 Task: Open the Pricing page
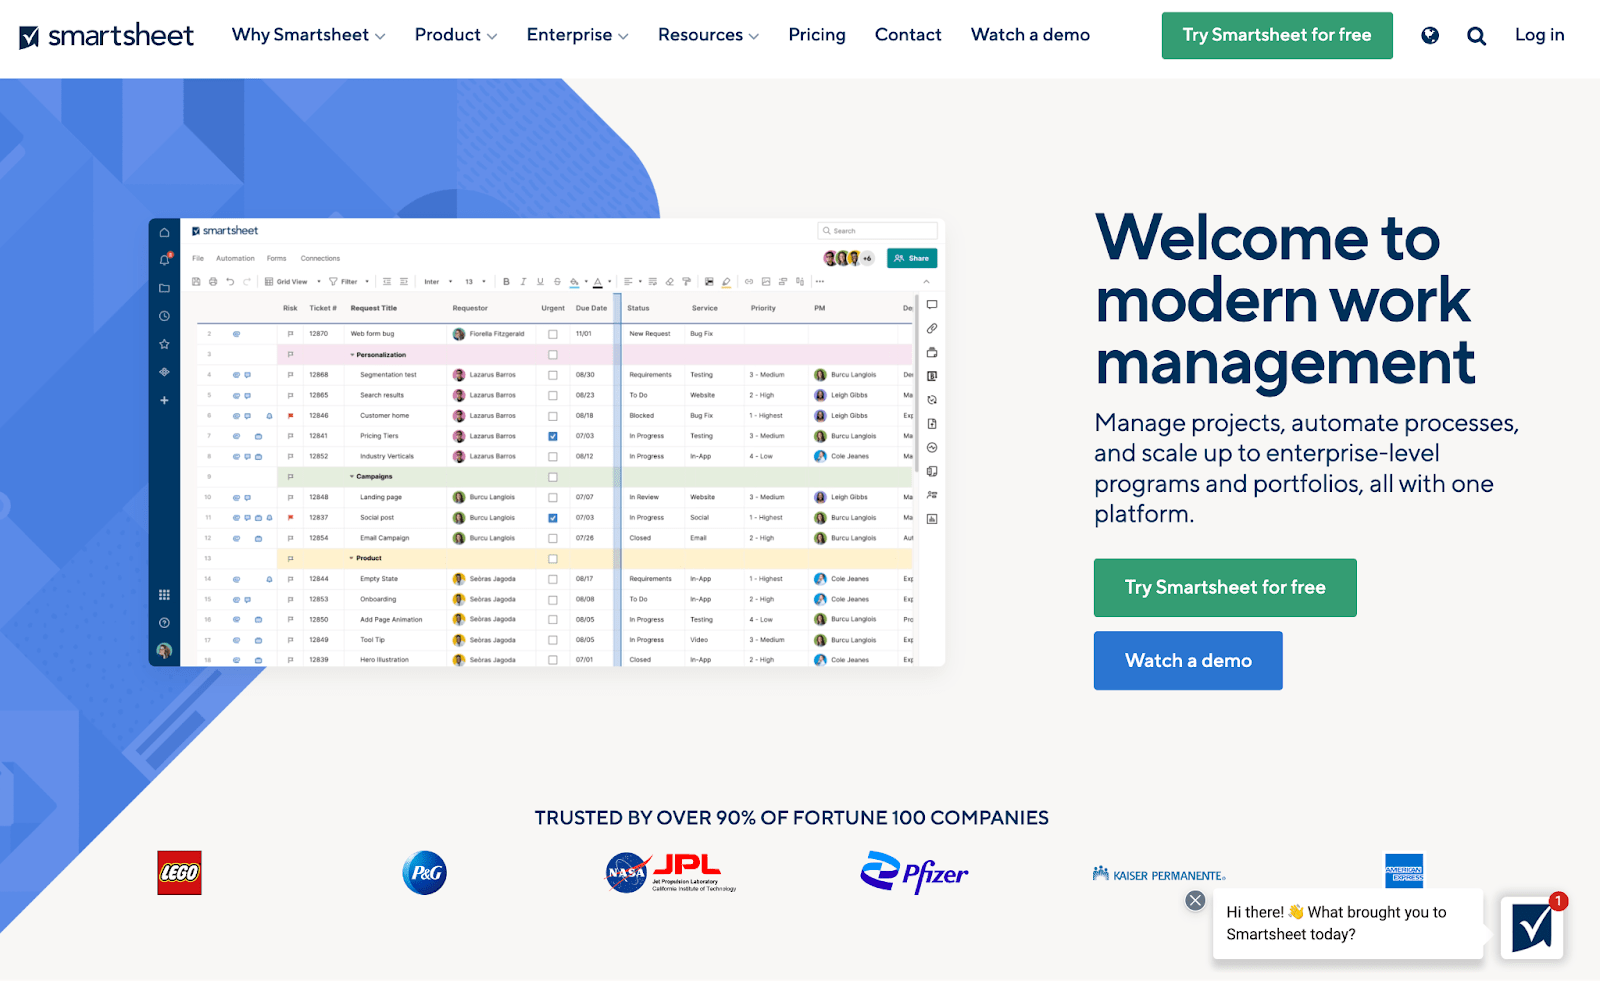click(817, 35)
